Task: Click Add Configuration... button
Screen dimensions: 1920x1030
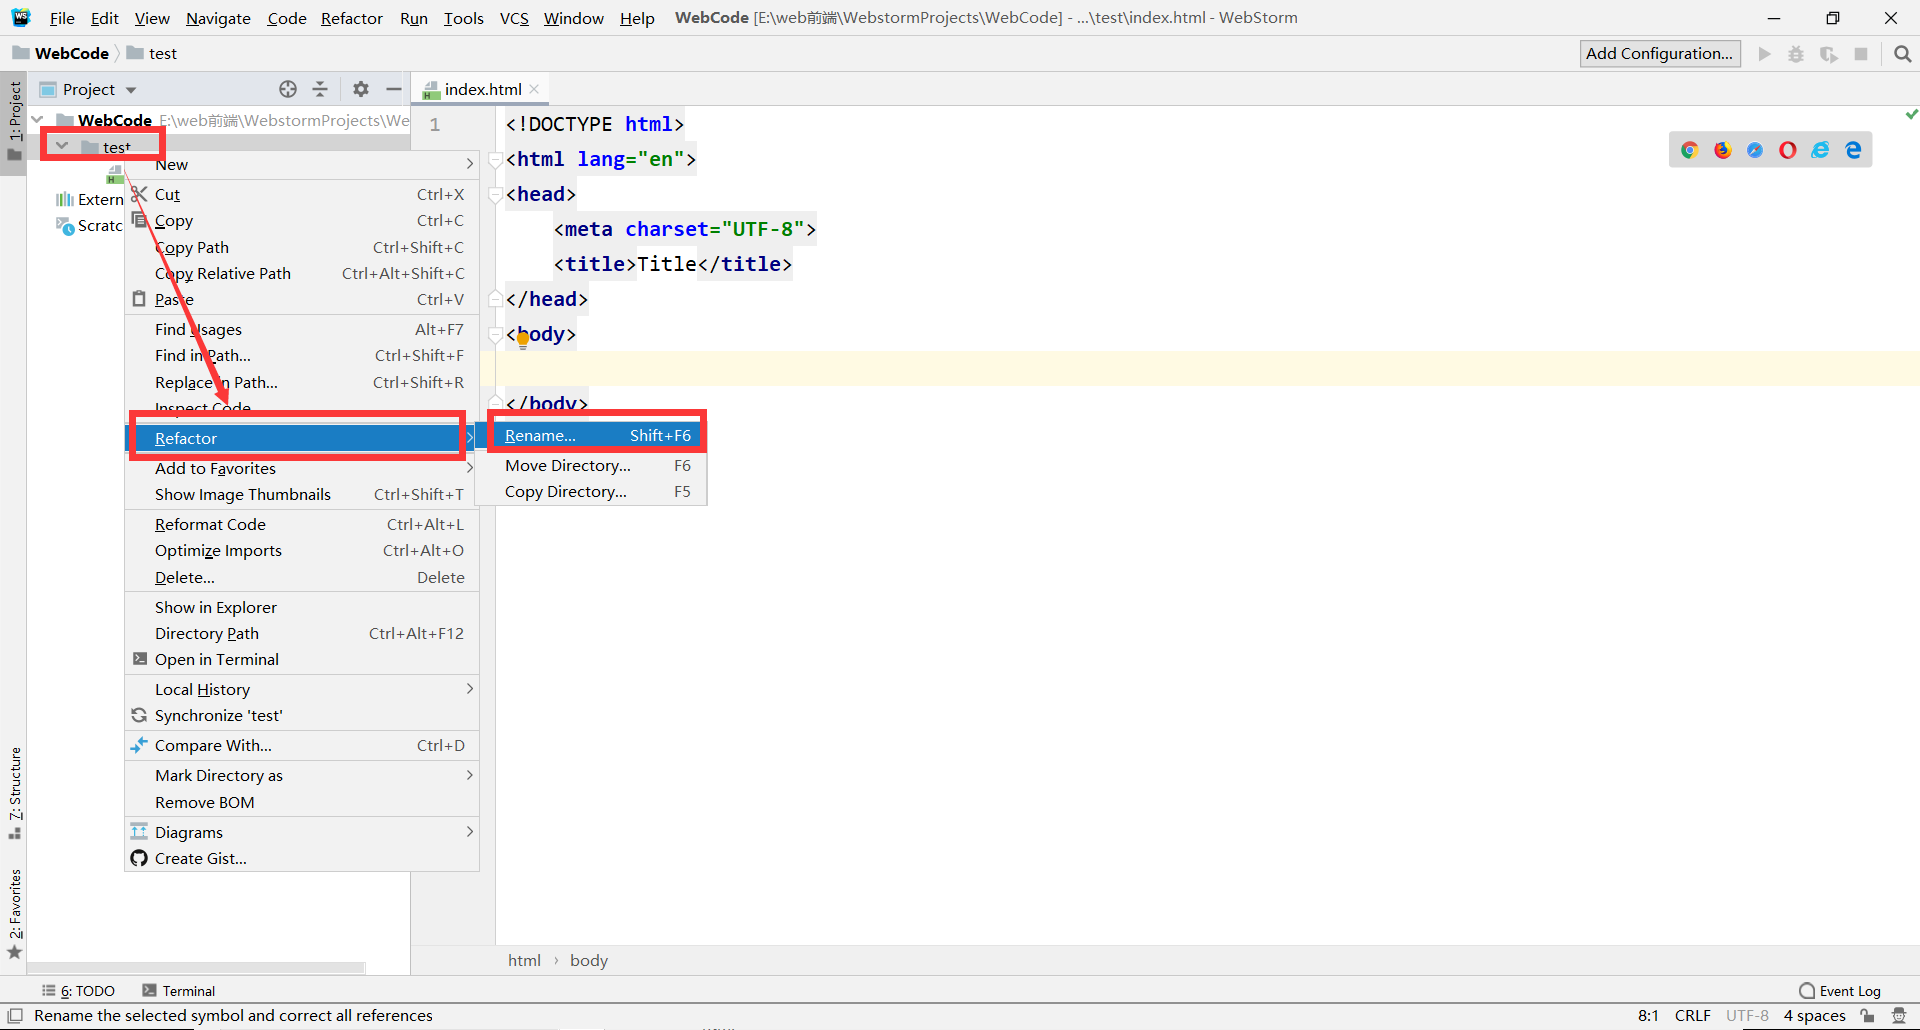Action: (x=1660, y=54)
